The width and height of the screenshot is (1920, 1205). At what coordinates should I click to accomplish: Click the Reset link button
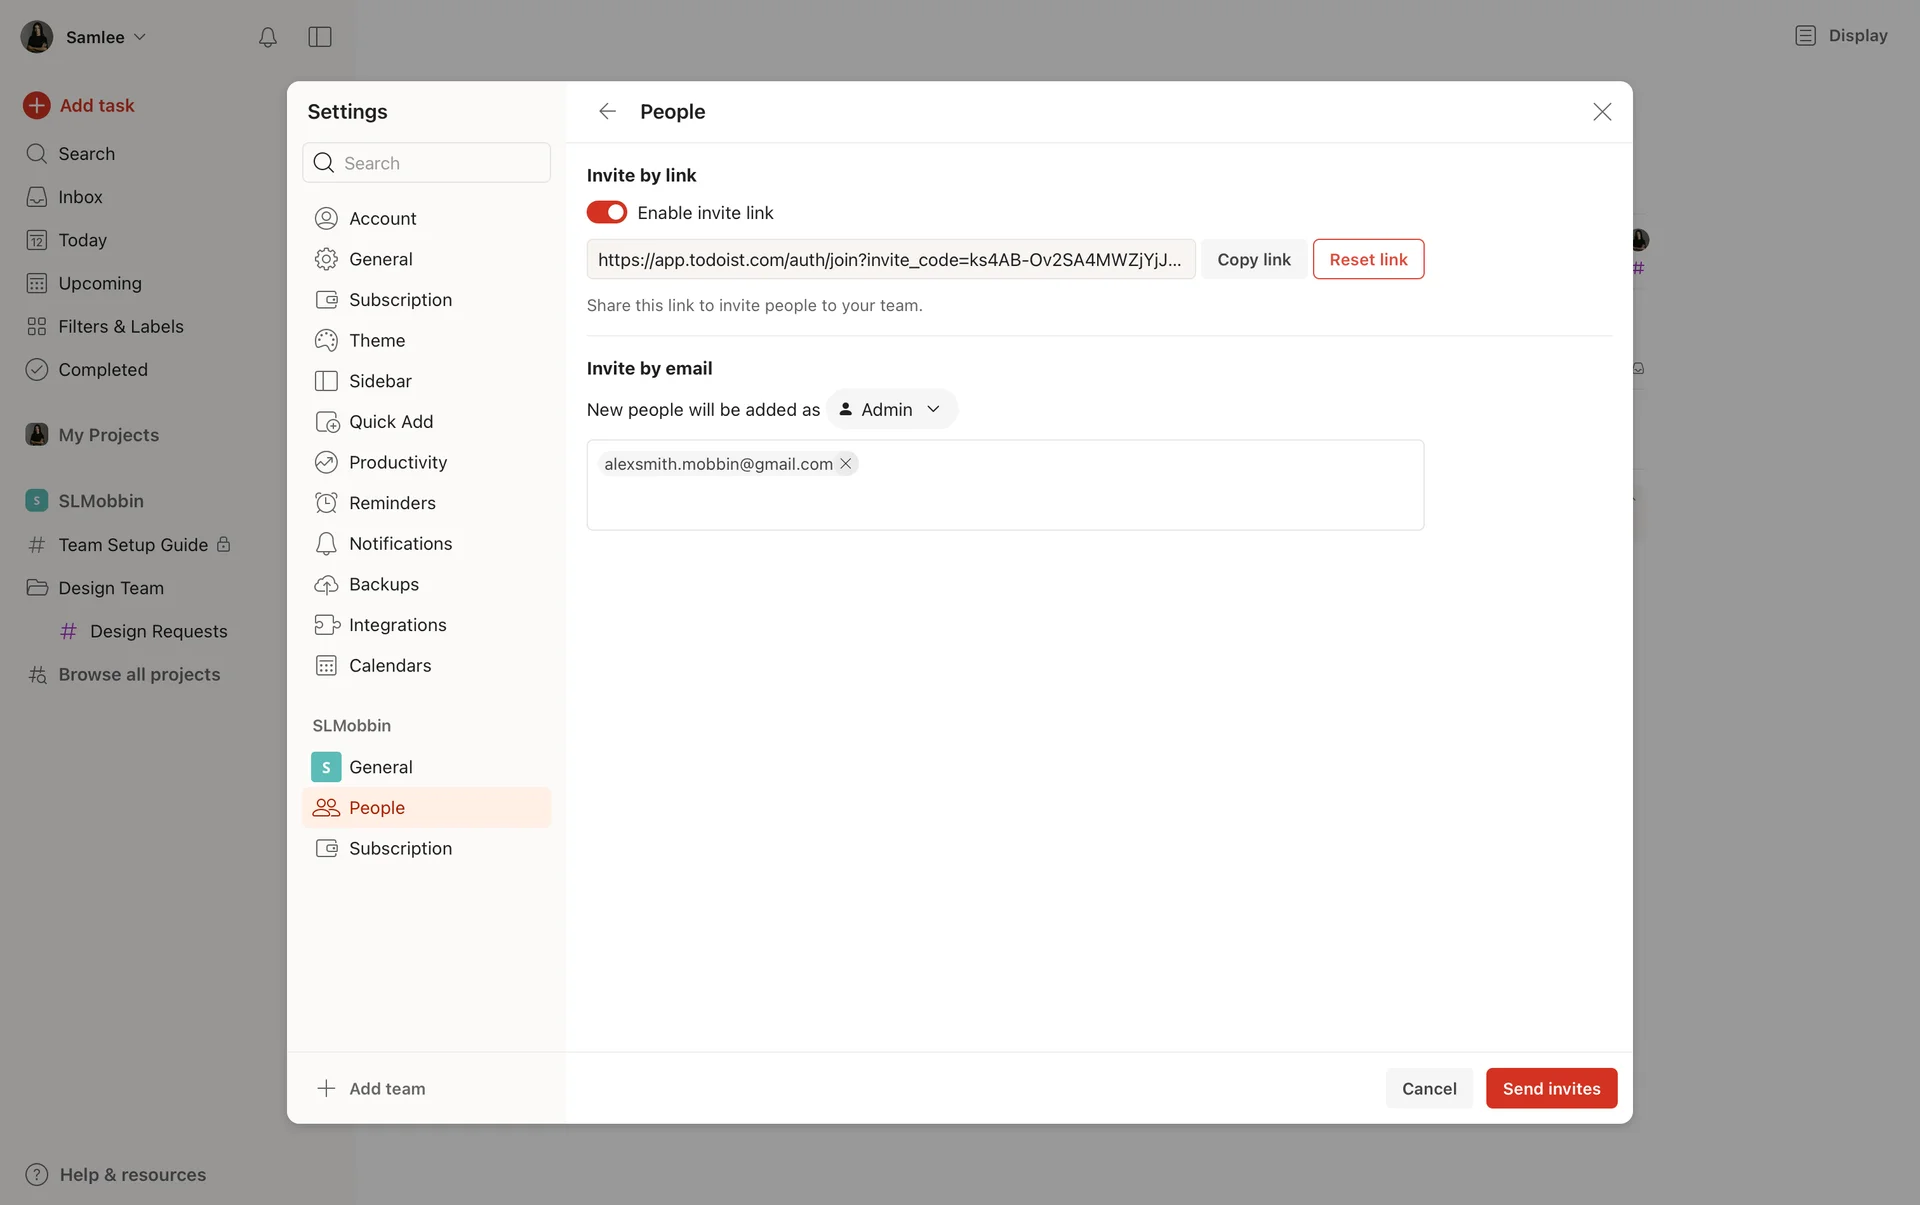point(1367,259)
